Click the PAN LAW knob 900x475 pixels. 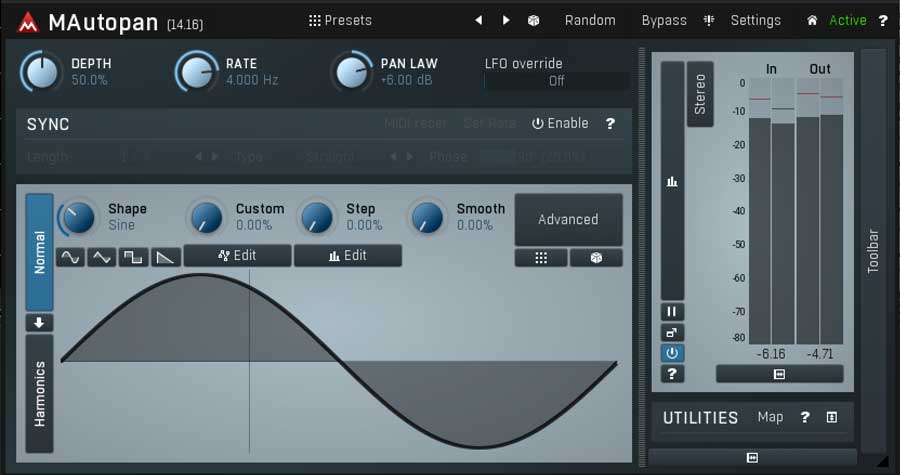351,72
